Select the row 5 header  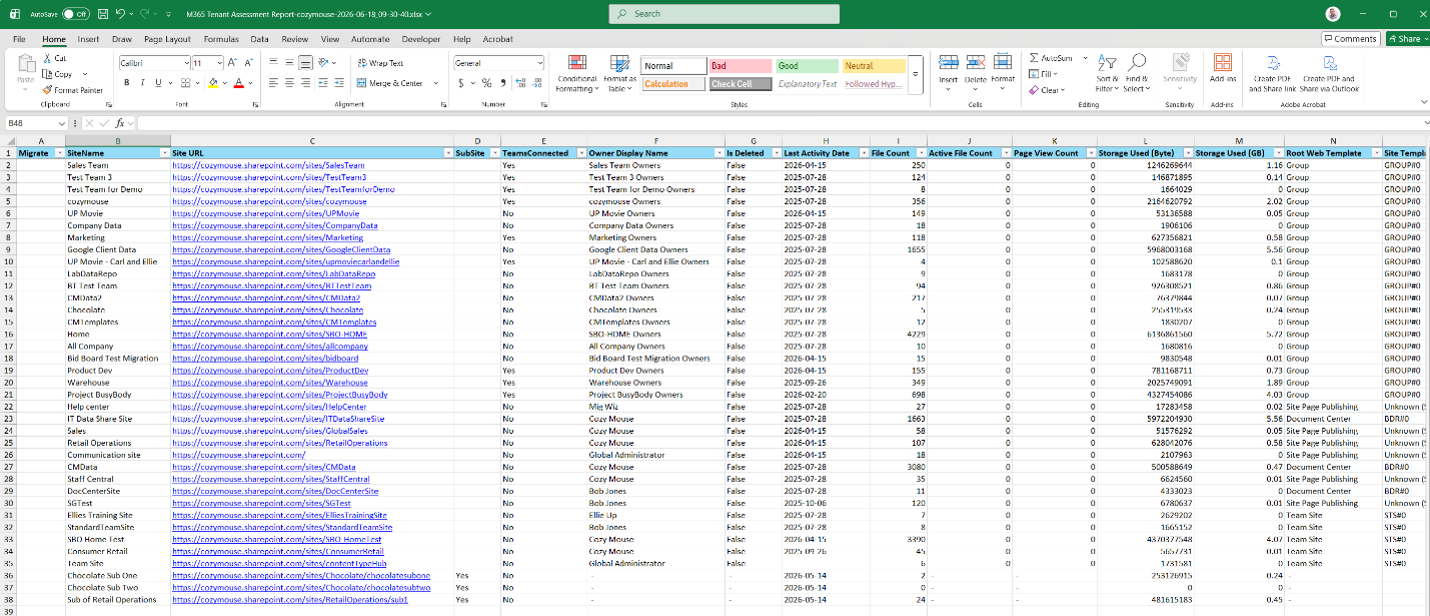[x=8, y=201]
